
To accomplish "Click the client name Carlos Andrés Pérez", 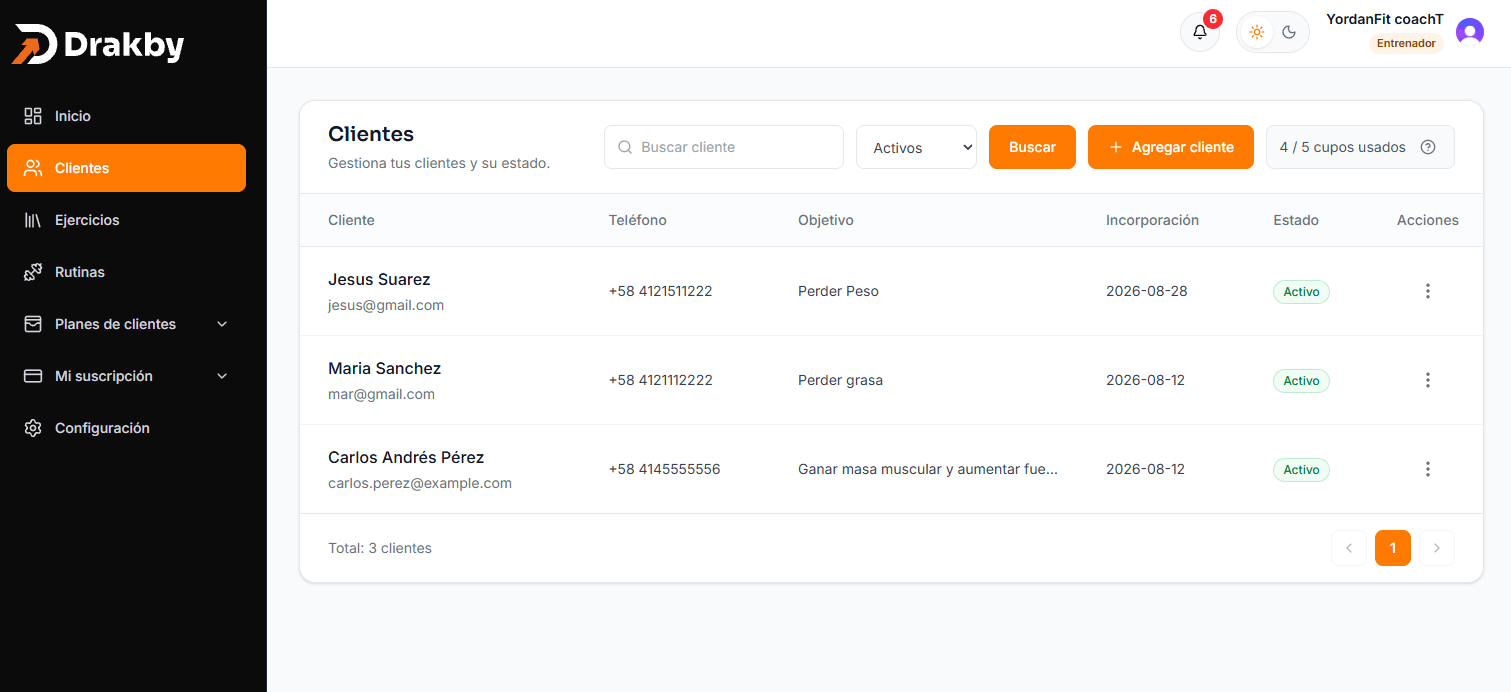I will coord(406,457).
